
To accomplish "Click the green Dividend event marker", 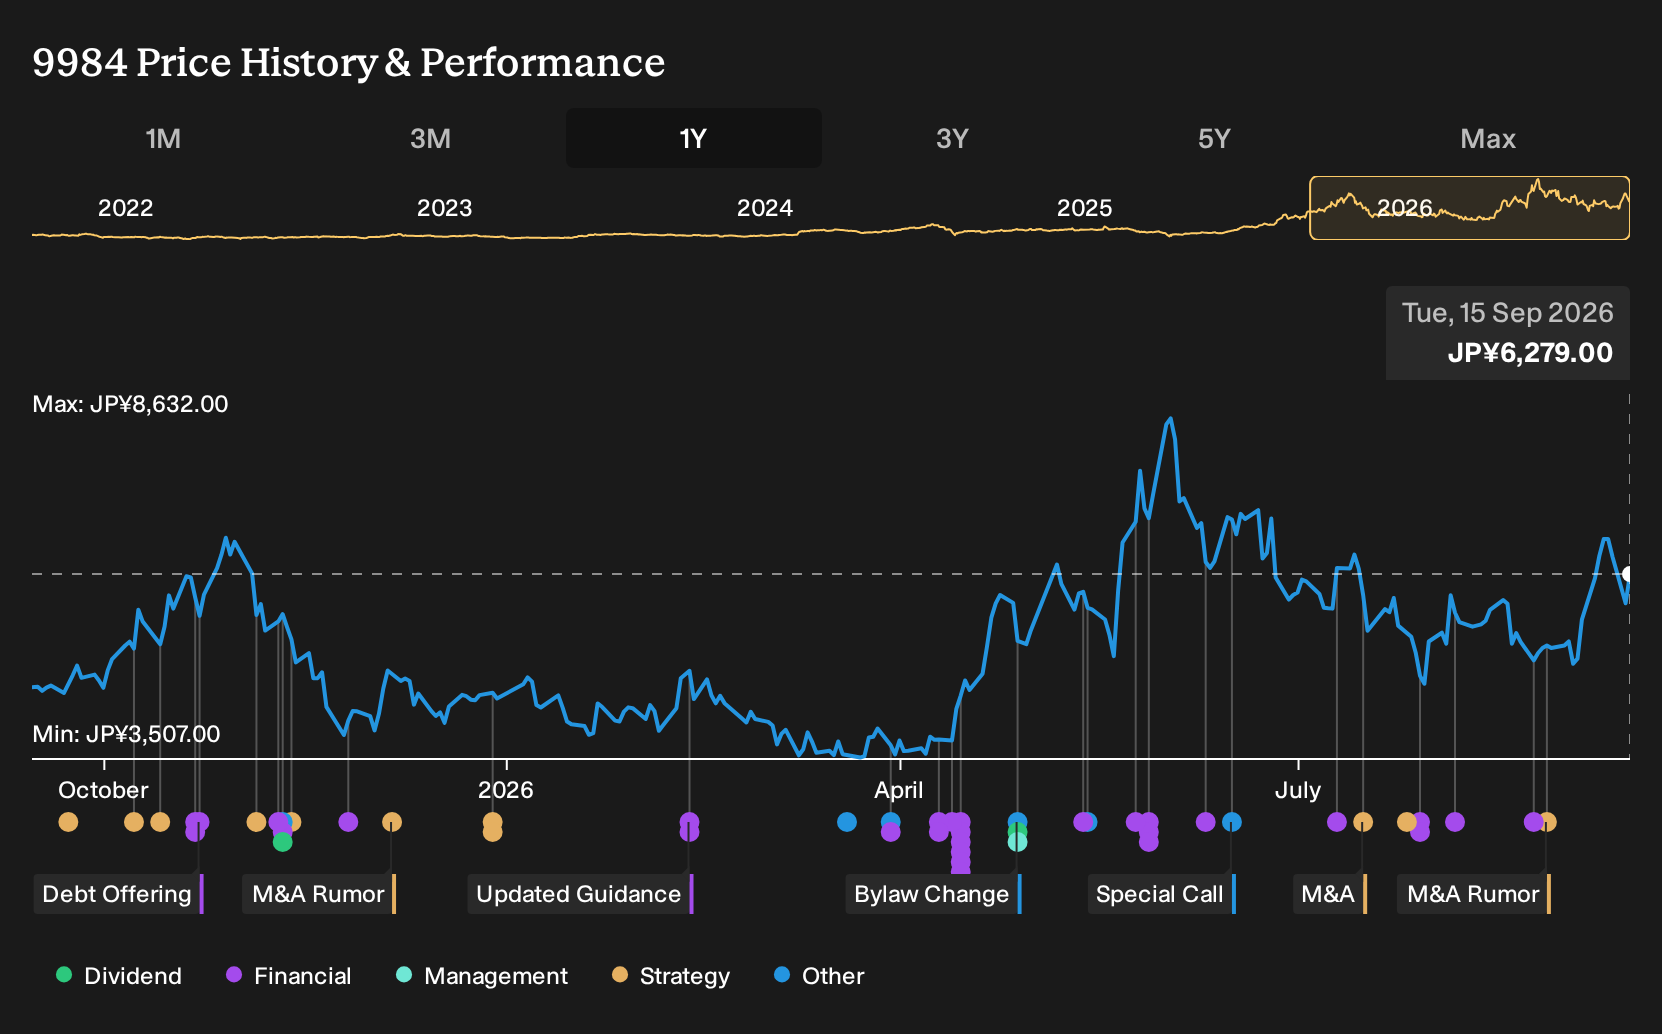I will (x=283, y=842).
